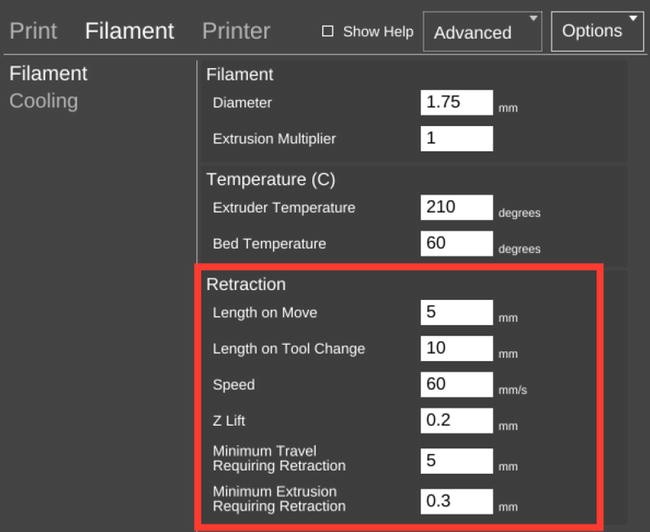Click the Length on Move field
This screenshot has height=532, width=650.
(457, 312)
